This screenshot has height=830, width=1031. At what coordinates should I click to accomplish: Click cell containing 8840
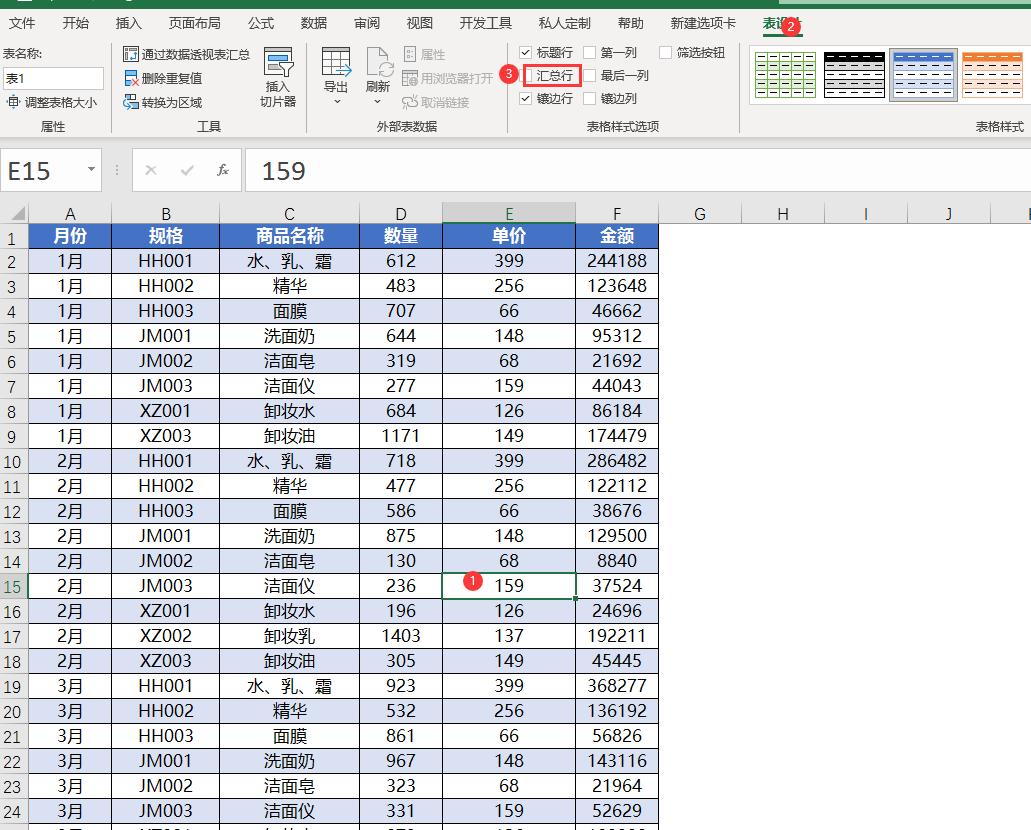point(617,561)
